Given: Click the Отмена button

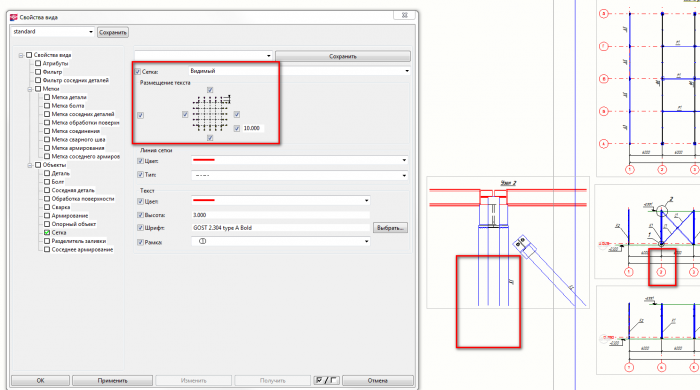Looking at the screenshot, I should coord(378,381).
